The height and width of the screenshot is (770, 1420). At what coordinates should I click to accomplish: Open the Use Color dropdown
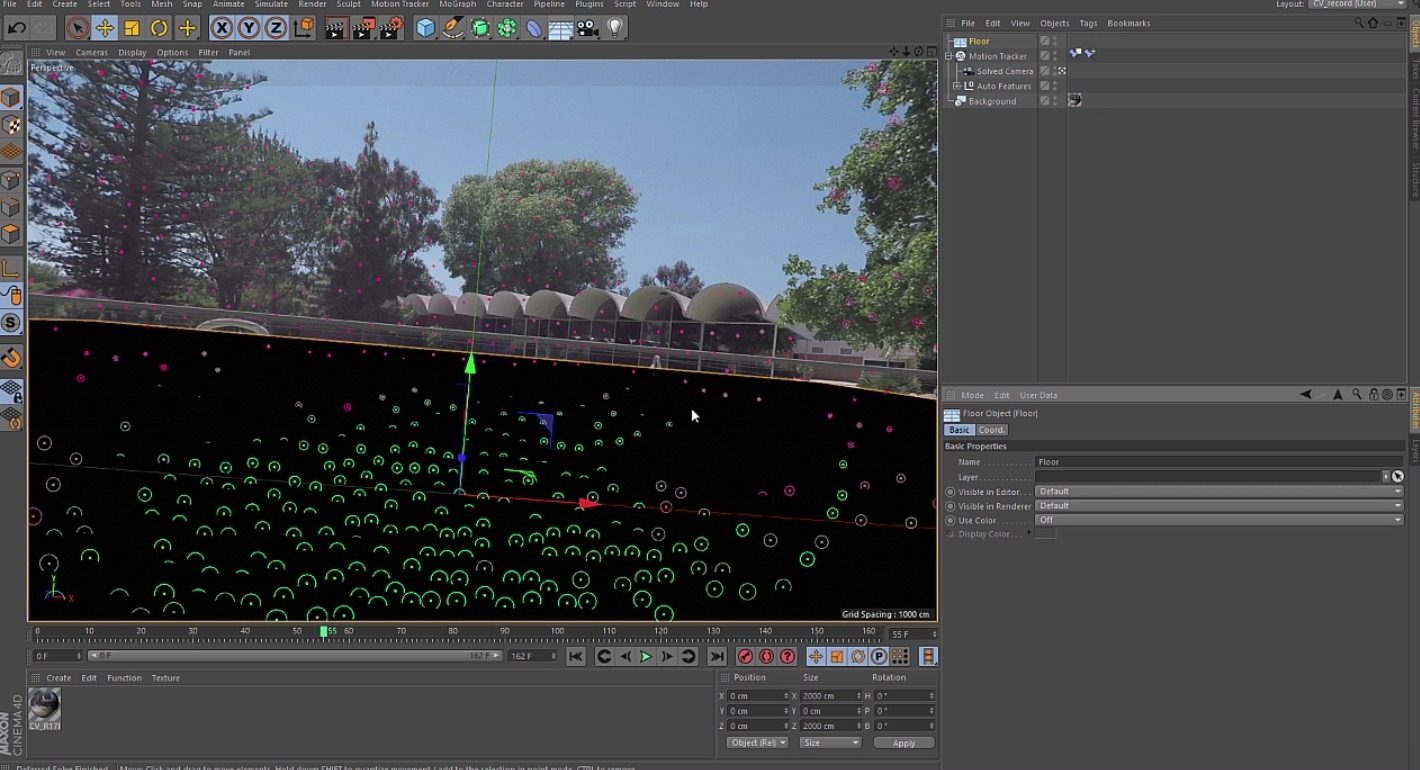coord(1220,520)
